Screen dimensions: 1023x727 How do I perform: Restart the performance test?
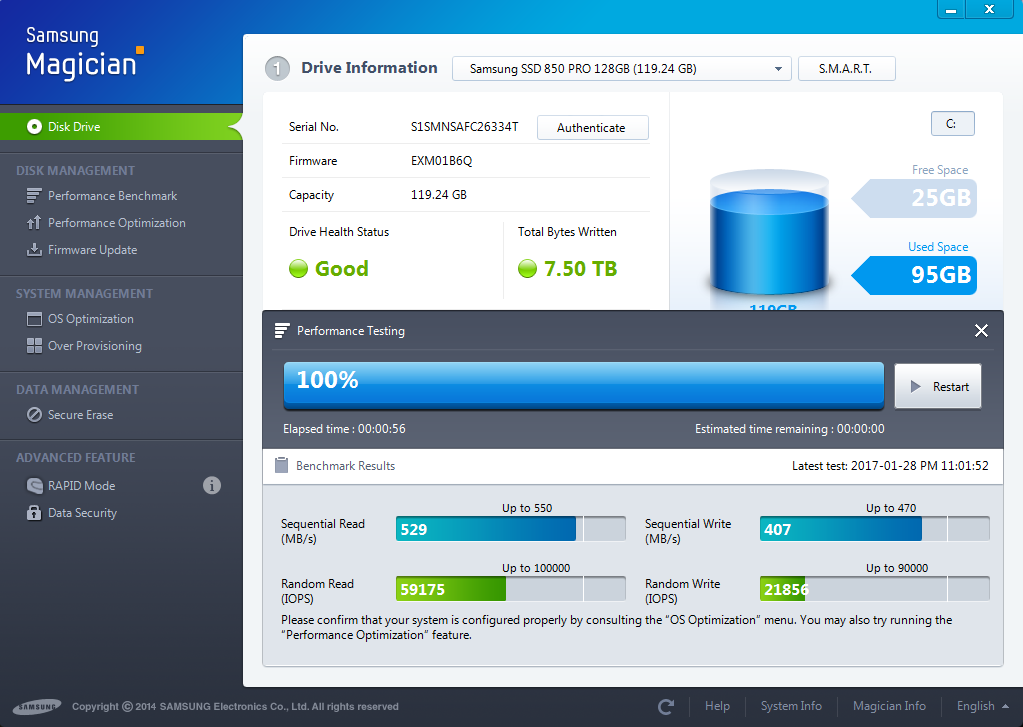pos(938,386)
